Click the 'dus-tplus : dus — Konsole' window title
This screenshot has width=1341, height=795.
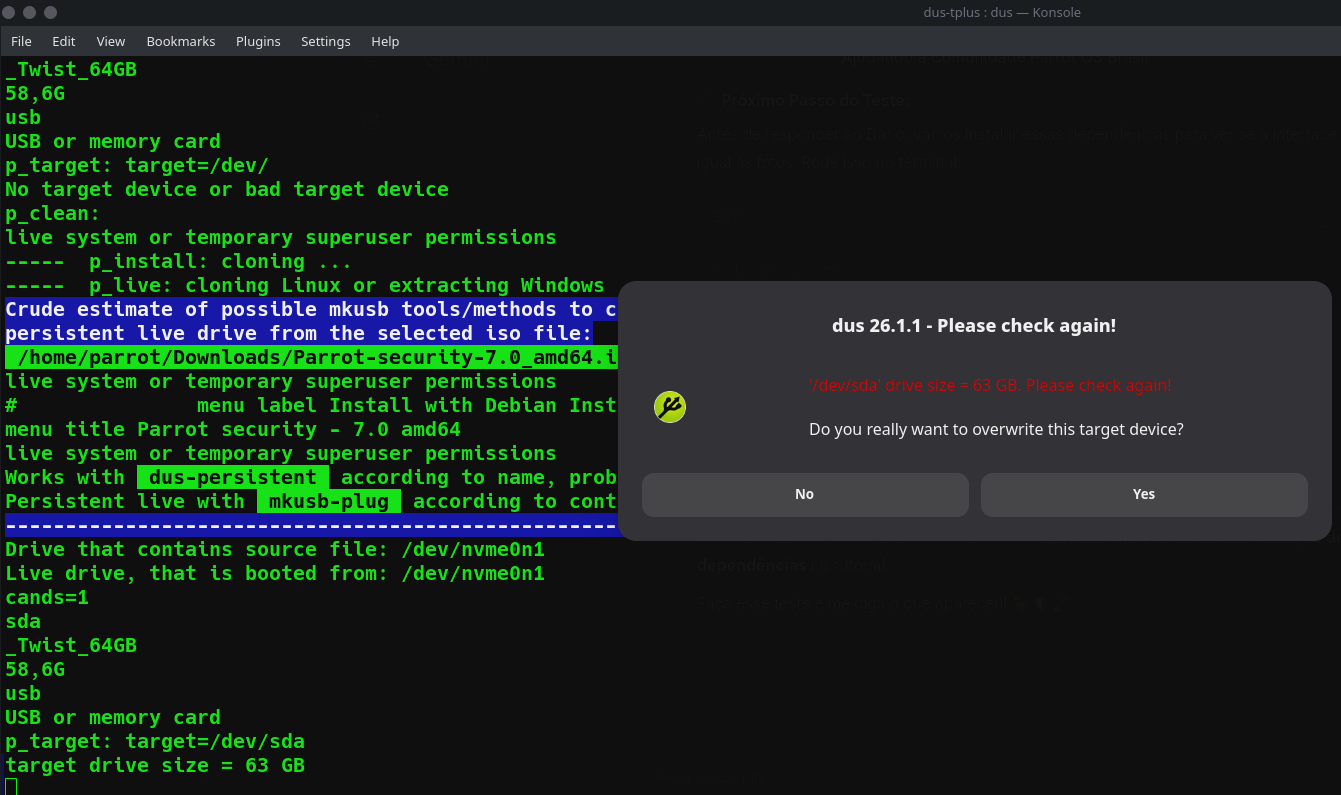1002,12
